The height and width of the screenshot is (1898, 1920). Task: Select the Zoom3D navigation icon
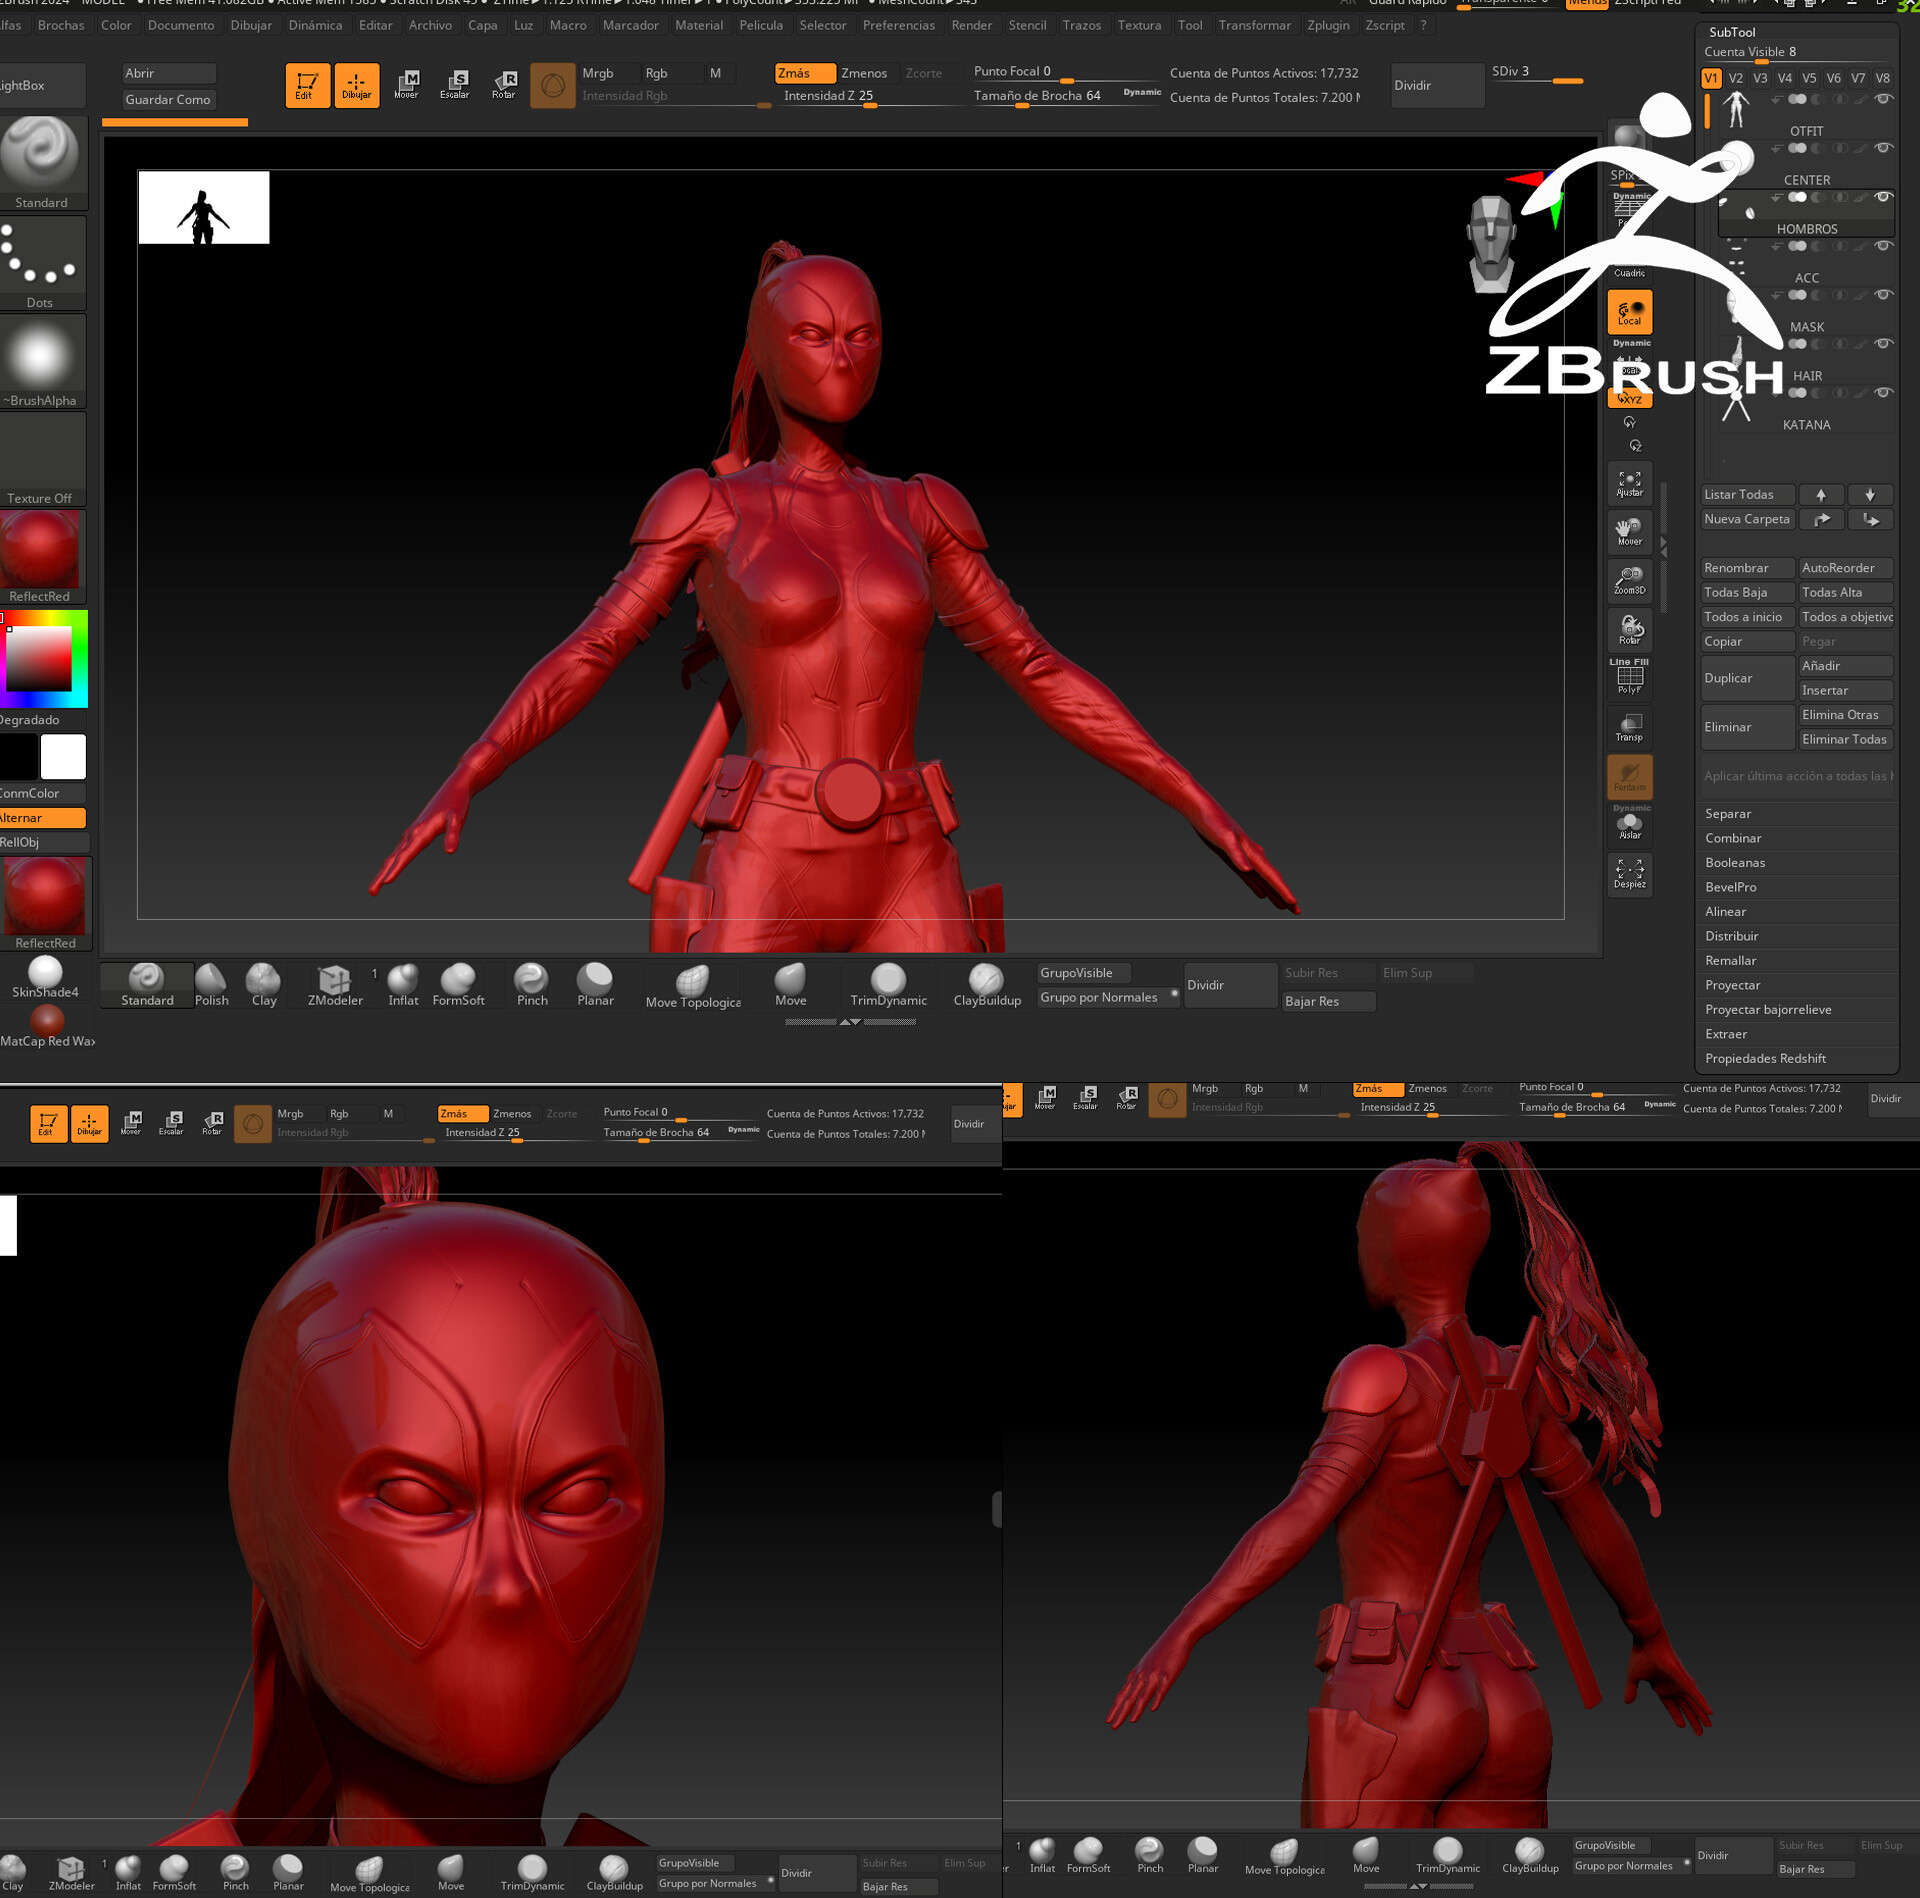pyautogui.click(x=1629, y=581)
